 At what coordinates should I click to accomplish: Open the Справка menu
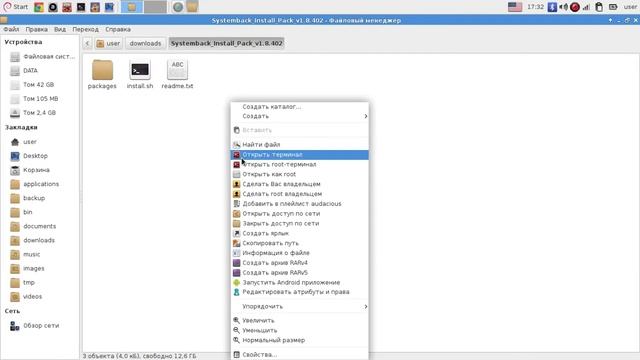point(118,29)
